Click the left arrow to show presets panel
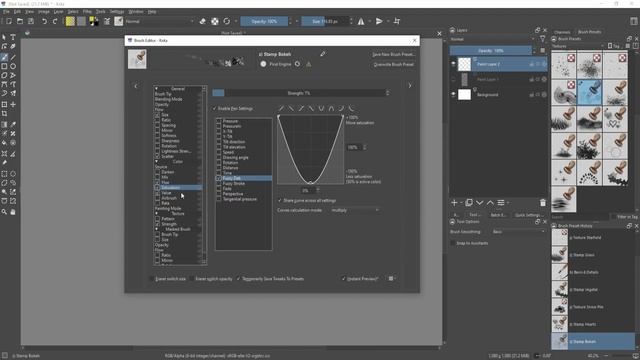 pos(136,86)
